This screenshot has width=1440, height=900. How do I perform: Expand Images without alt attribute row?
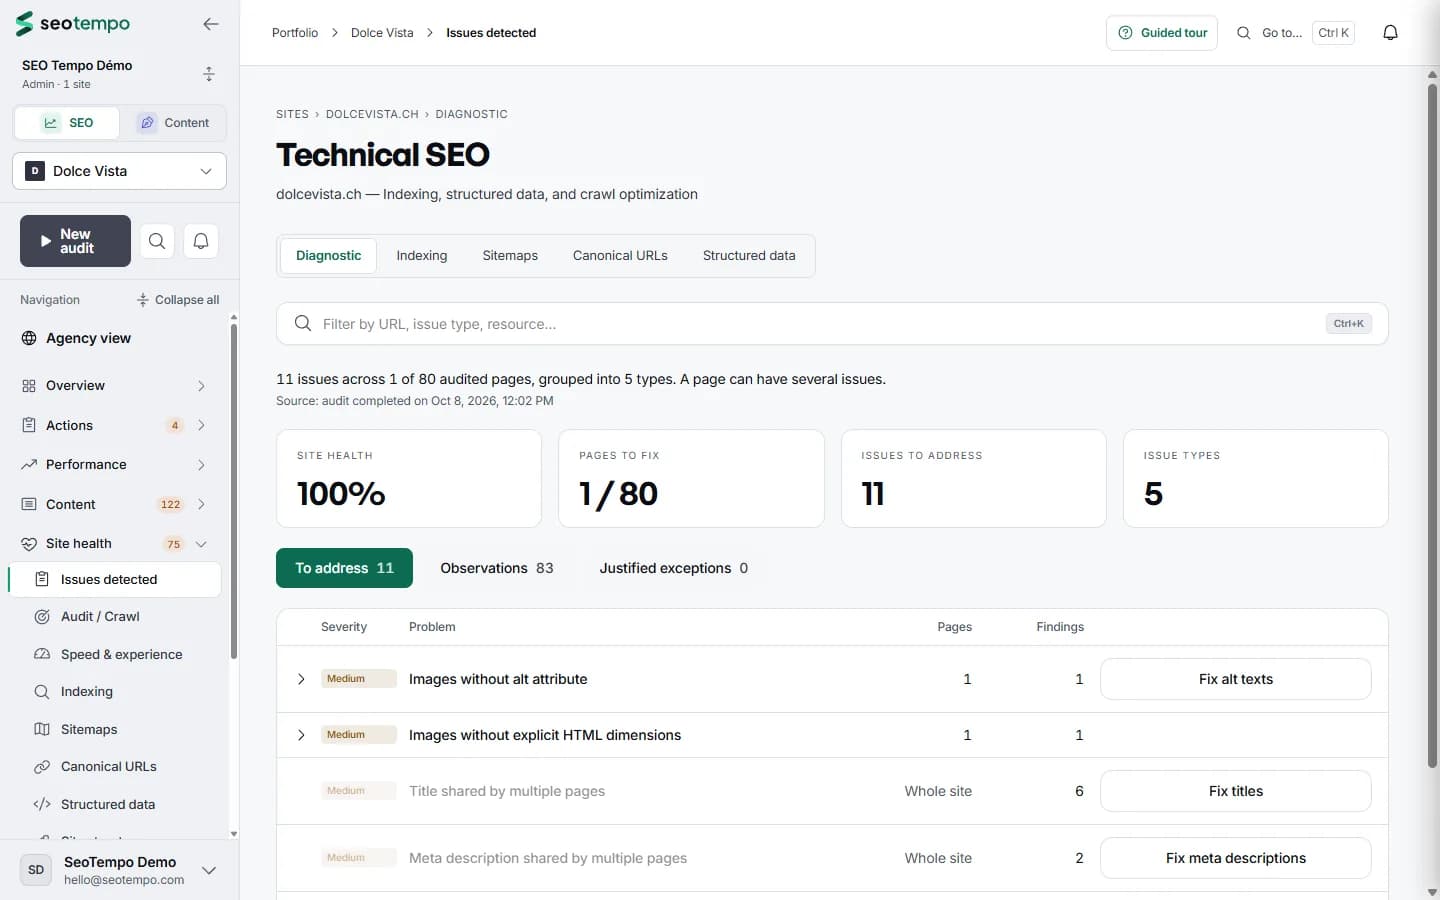(301, 679)
